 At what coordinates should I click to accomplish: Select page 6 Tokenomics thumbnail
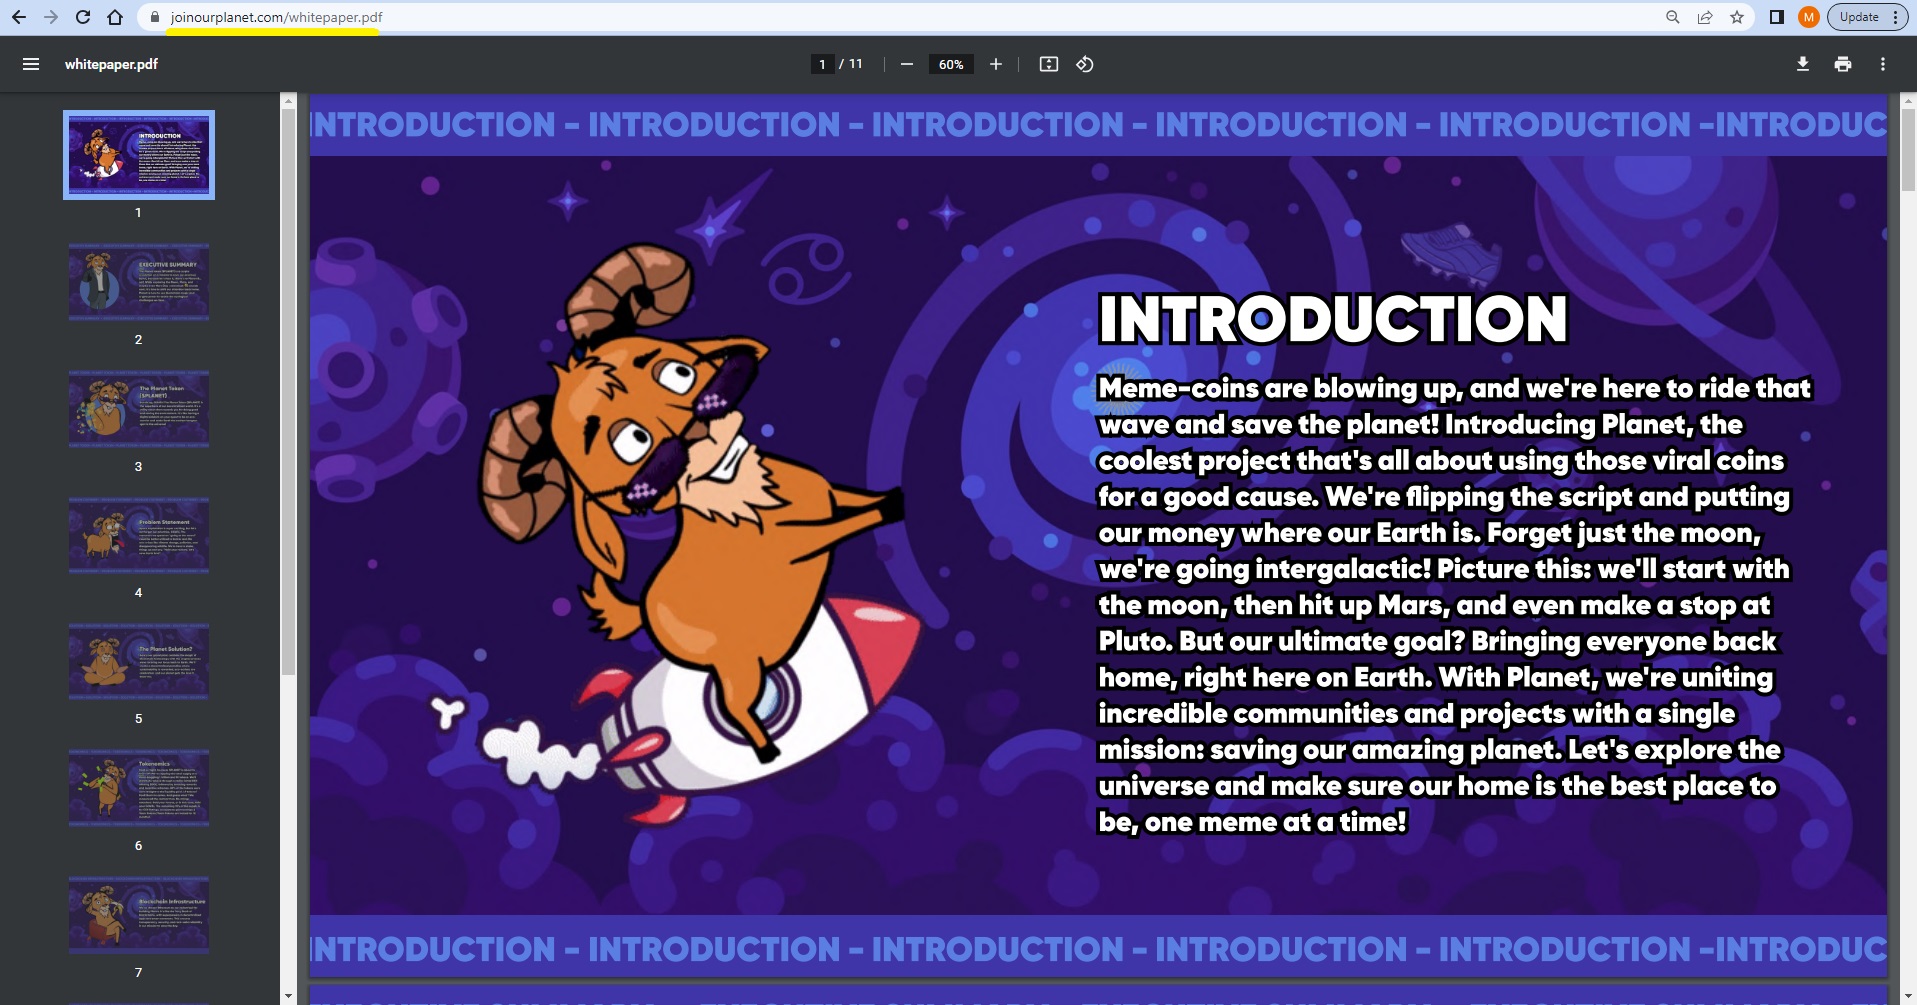click(139, 788)
